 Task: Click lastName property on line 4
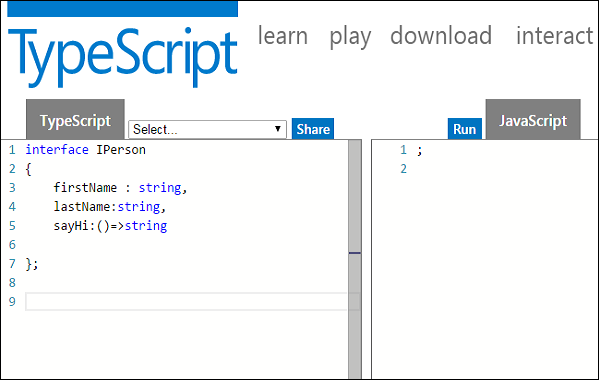pyautogui.click(x=82, y=207)
